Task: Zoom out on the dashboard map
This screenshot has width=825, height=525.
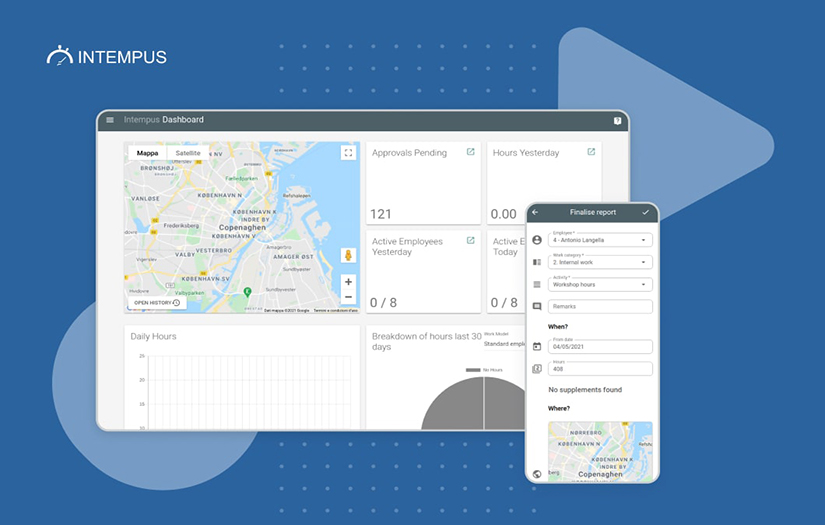Action: pyautogui.click(x=348, y=297)
